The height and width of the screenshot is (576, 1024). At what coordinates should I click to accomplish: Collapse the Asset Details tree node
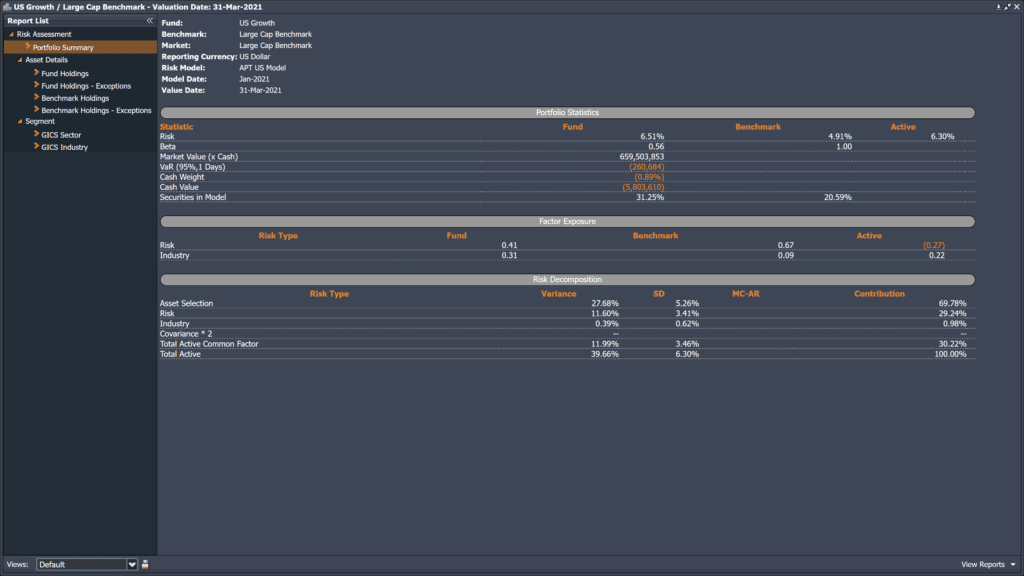[x=19, y=60]
